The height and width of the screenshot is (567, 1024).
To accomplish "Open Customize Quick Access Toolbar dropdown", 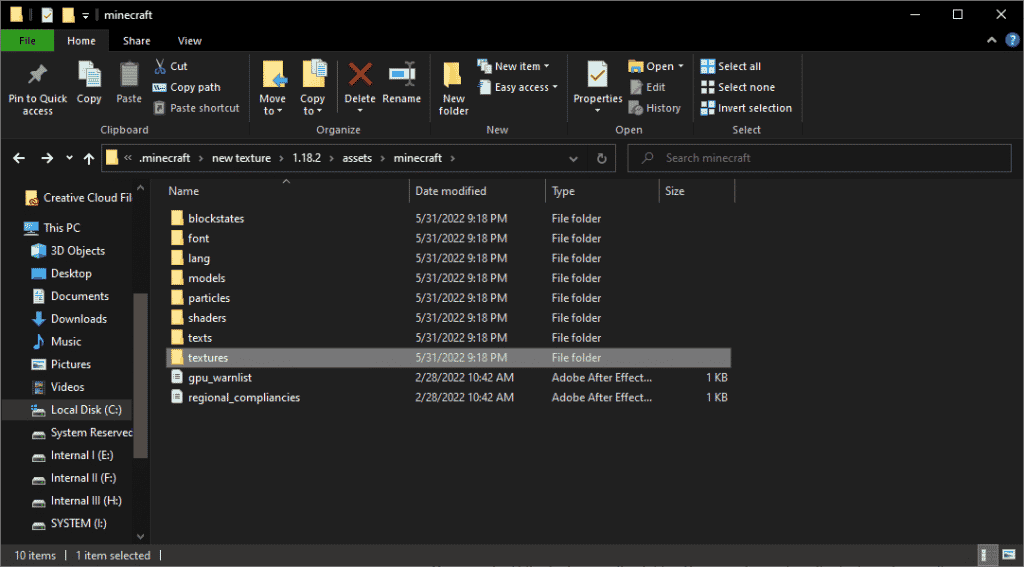I will pos(85,16).
